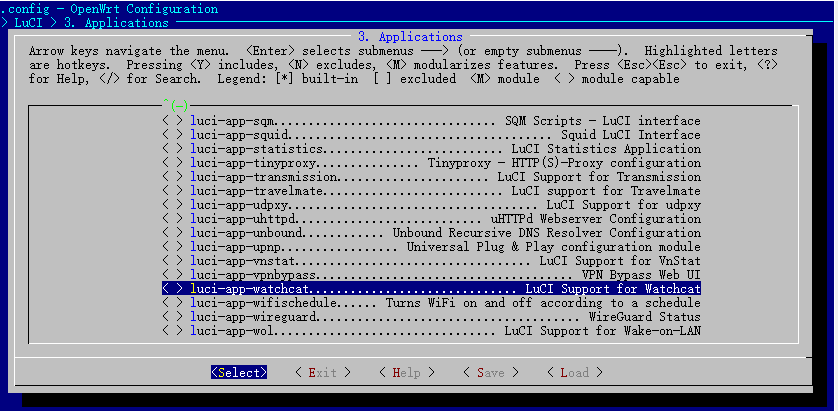Click 'LuCI Statistics Application' description
The width and height of the screenshot is (838, 411).
pyautogui.click(x=606, y=149)
